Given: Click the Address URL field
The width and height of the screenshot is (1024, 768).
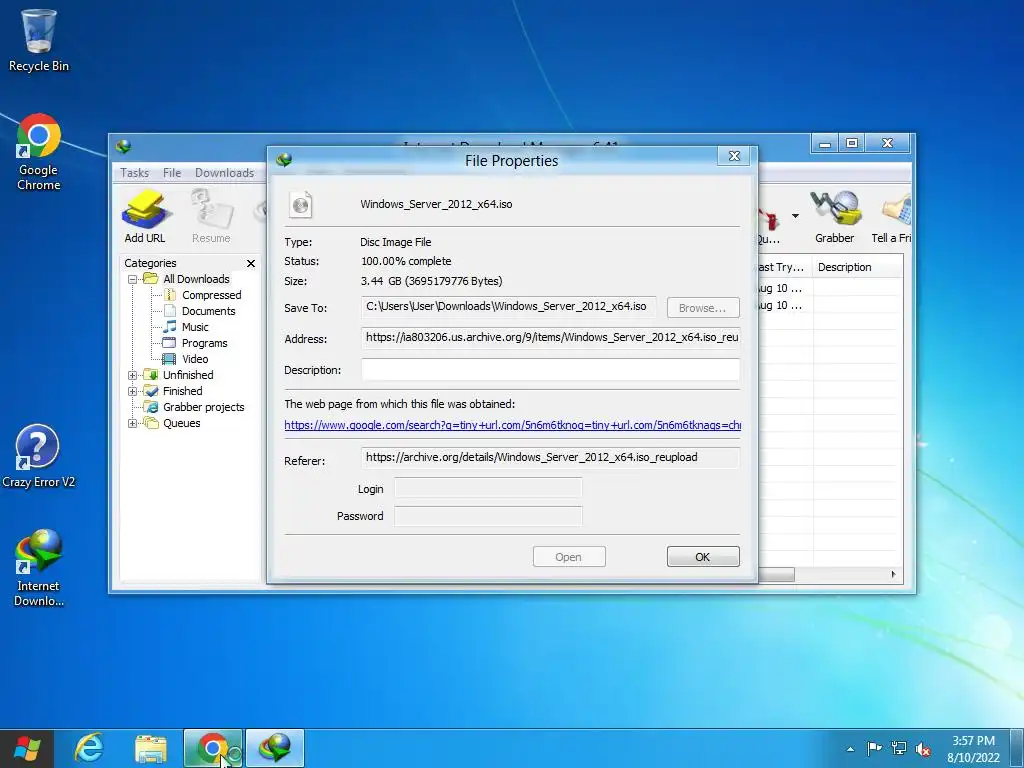Looking at the screenshot, I should (x=550, y=338).
